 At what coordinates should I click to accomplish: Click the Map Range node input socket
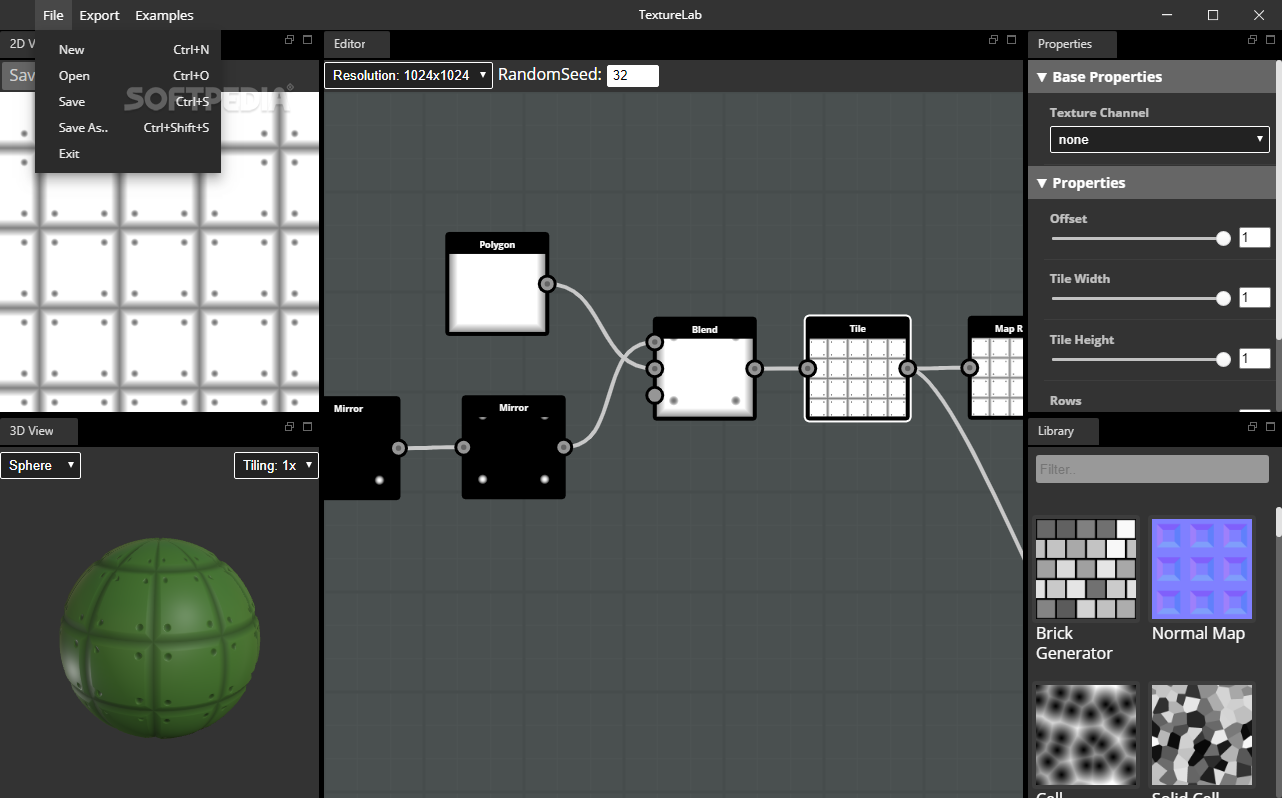click(970, 368)
